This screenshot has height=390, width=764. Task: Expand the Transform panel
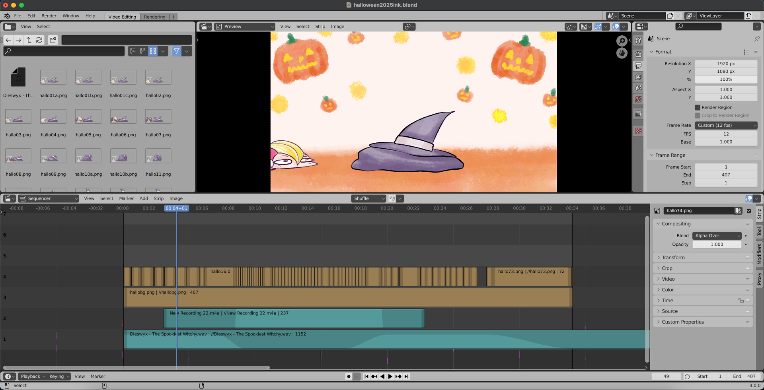(x=703, y=257)
